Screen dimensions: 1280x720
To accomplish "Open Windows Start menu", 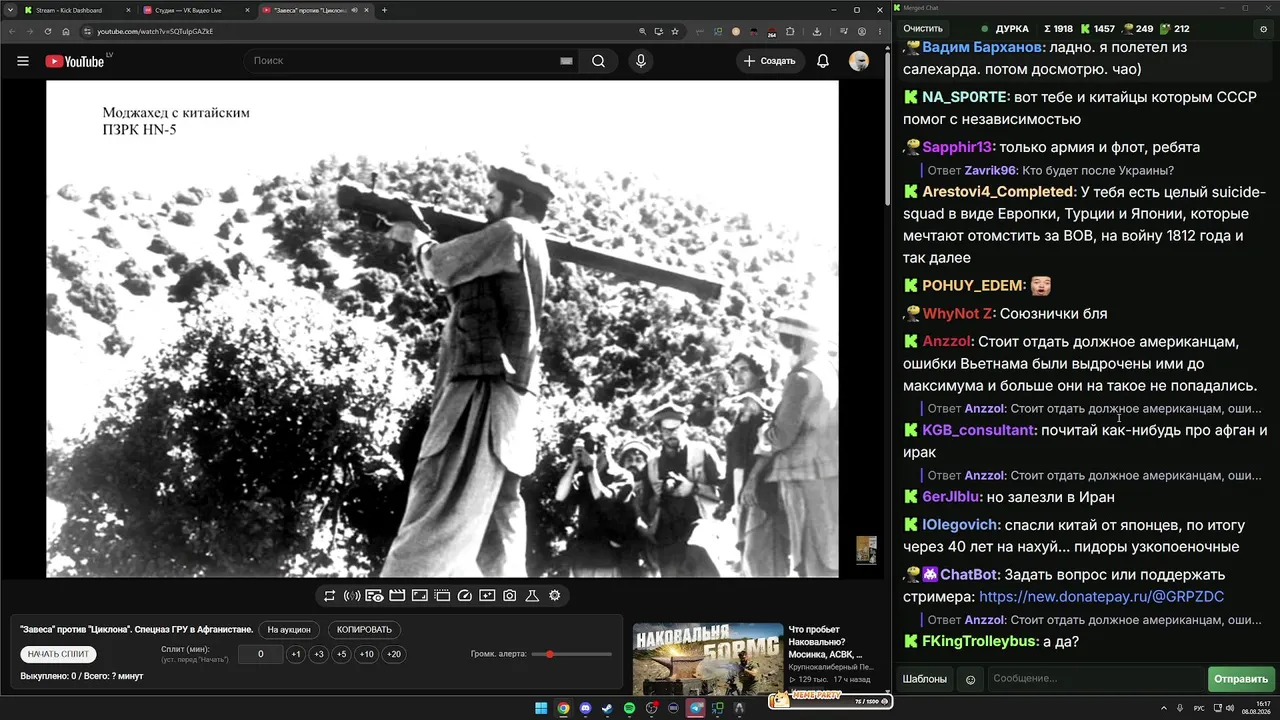I will (x=541, y=708).
